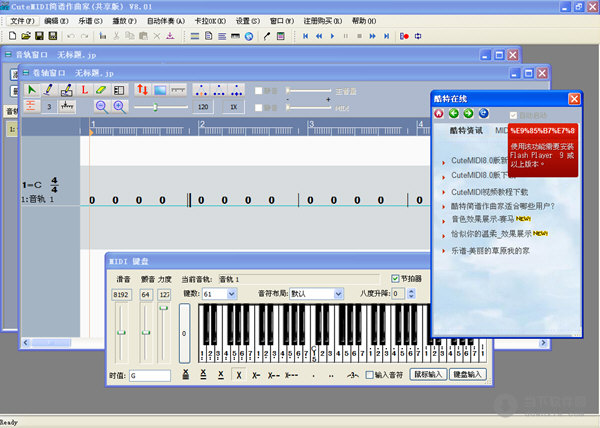600x428 pixels.
Task: Jump to start with rewind-to-beginning button
Action: [x=305, y=36]
